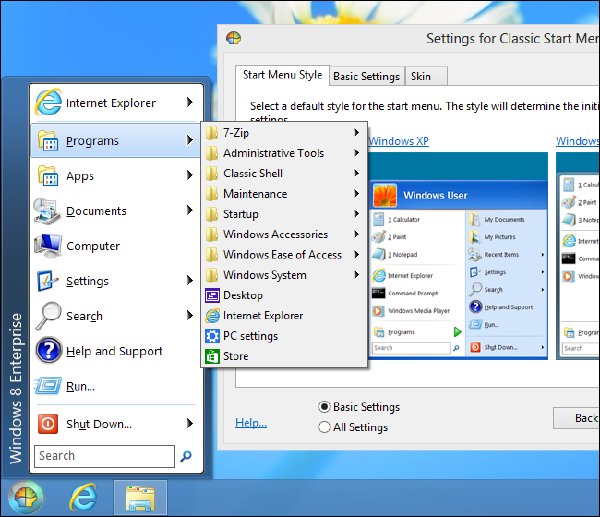Click the cut-off Windows style link on right
Viewport: 600px width, 517px height.
click(x=578, y=141)
